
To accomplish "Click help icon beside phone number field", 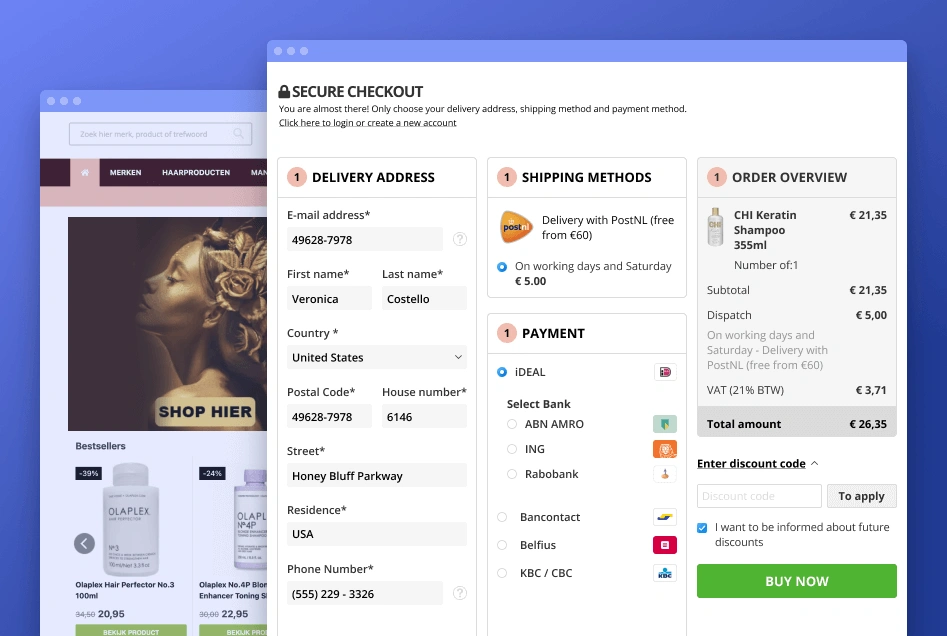I will pos(460,593).
